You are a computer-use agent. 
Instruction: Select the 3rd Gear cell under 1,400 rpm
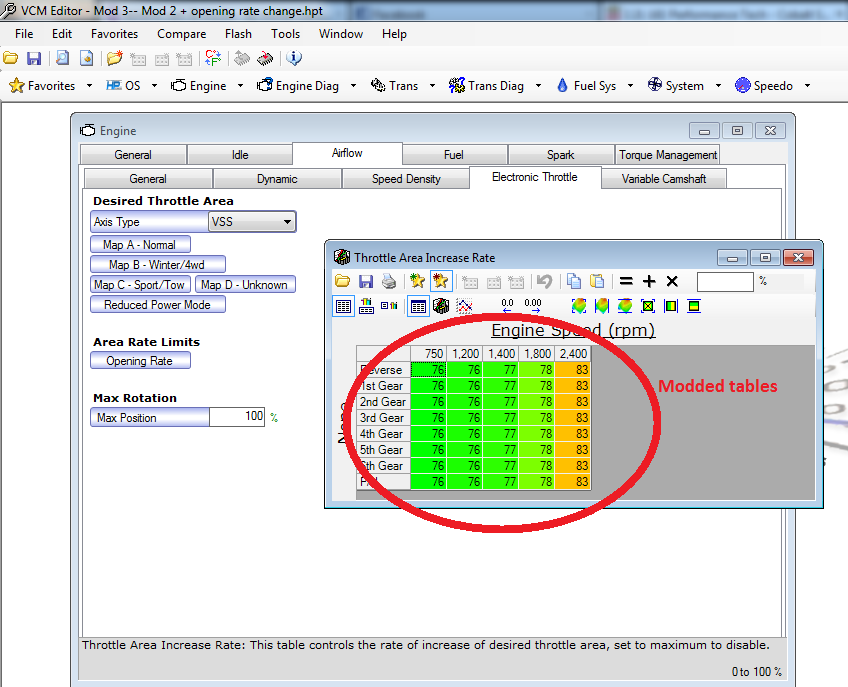[x=501, y=418]
